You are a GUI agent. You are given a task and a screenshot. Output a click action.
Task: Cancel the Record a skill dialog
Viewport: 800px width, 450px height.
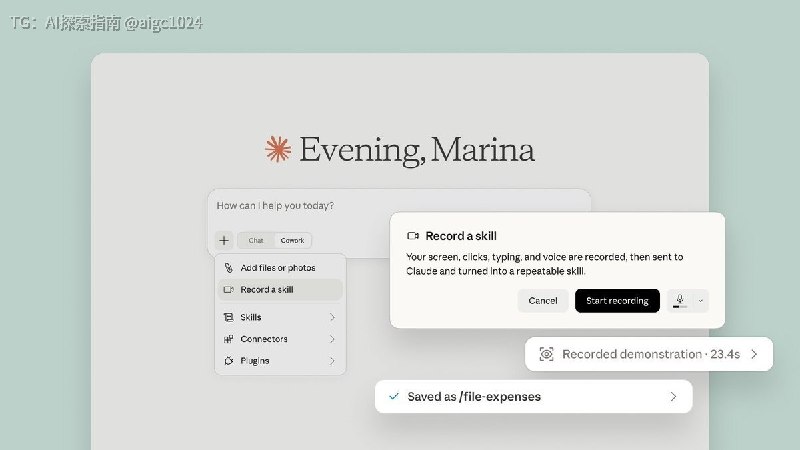pyautogui.click(x=543, y=301)
